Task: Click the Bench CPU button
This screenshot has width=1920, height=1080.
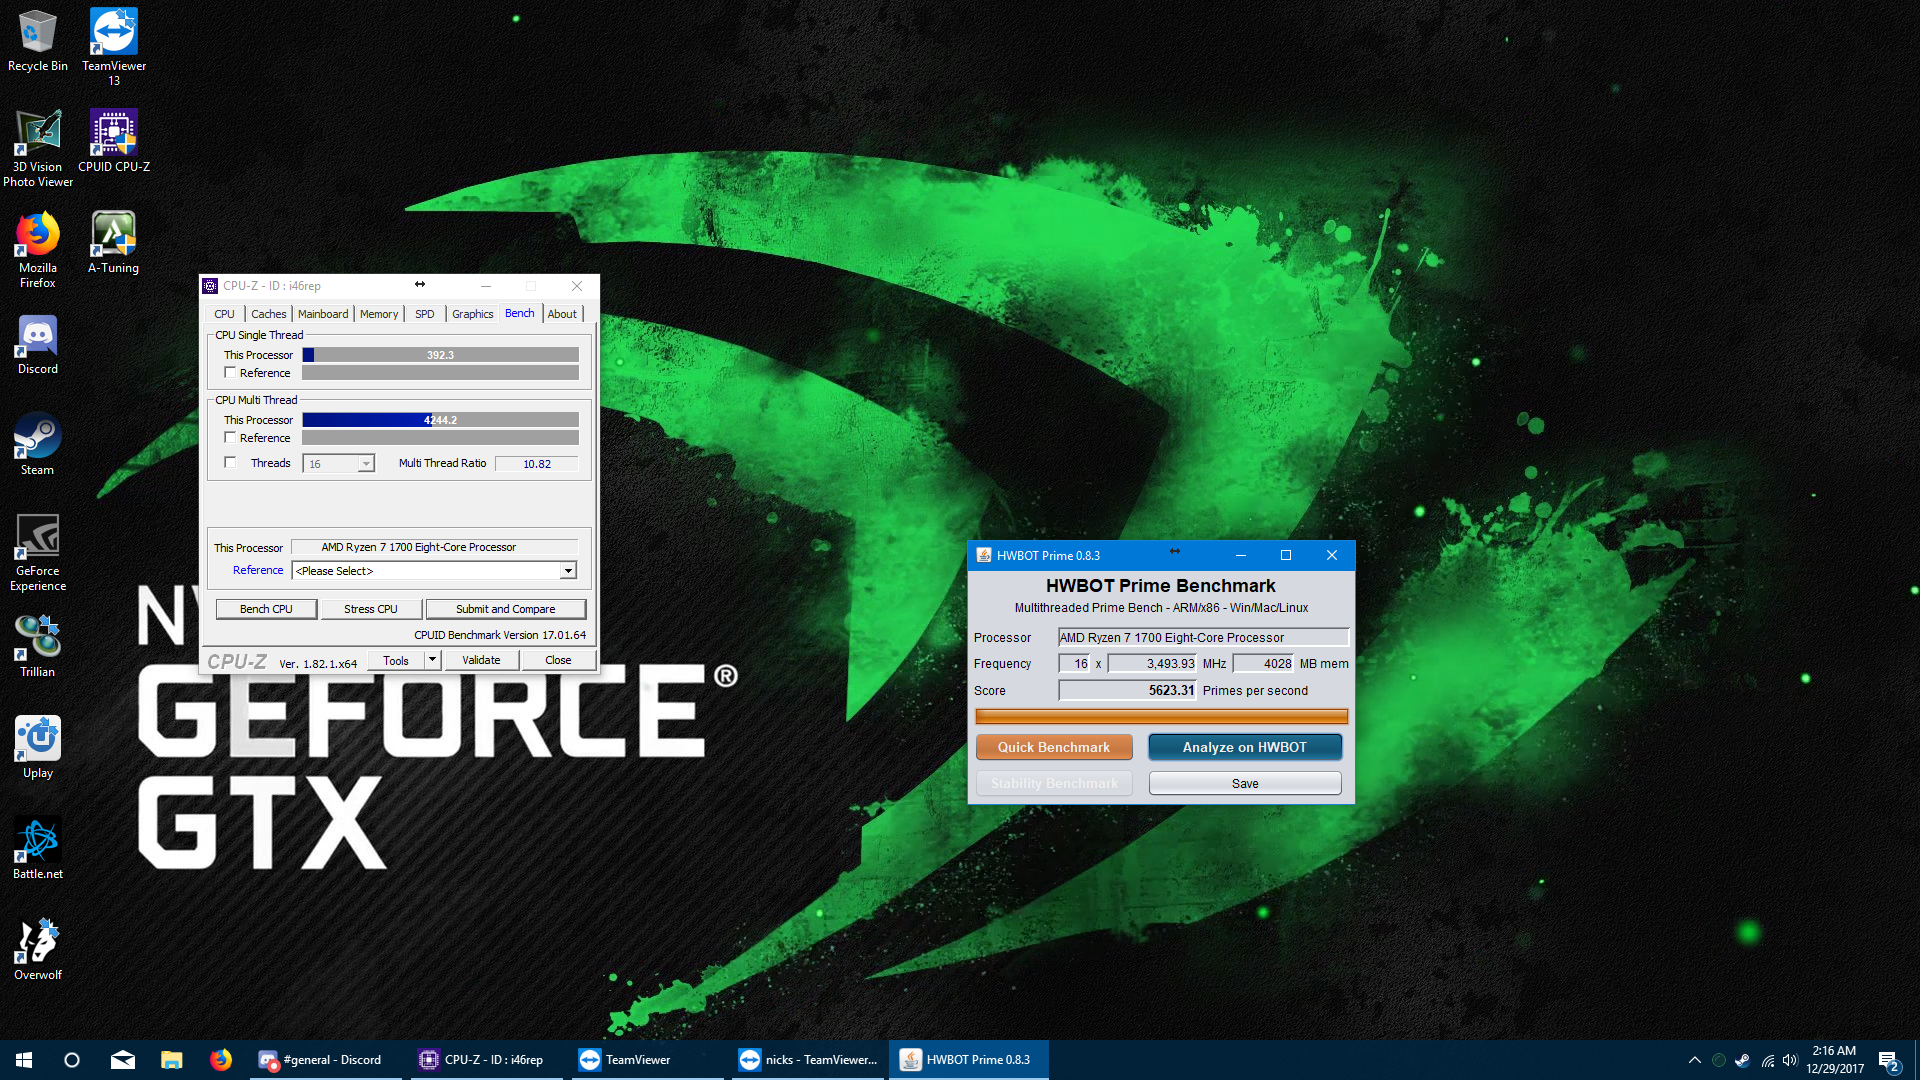Action: 266,609
